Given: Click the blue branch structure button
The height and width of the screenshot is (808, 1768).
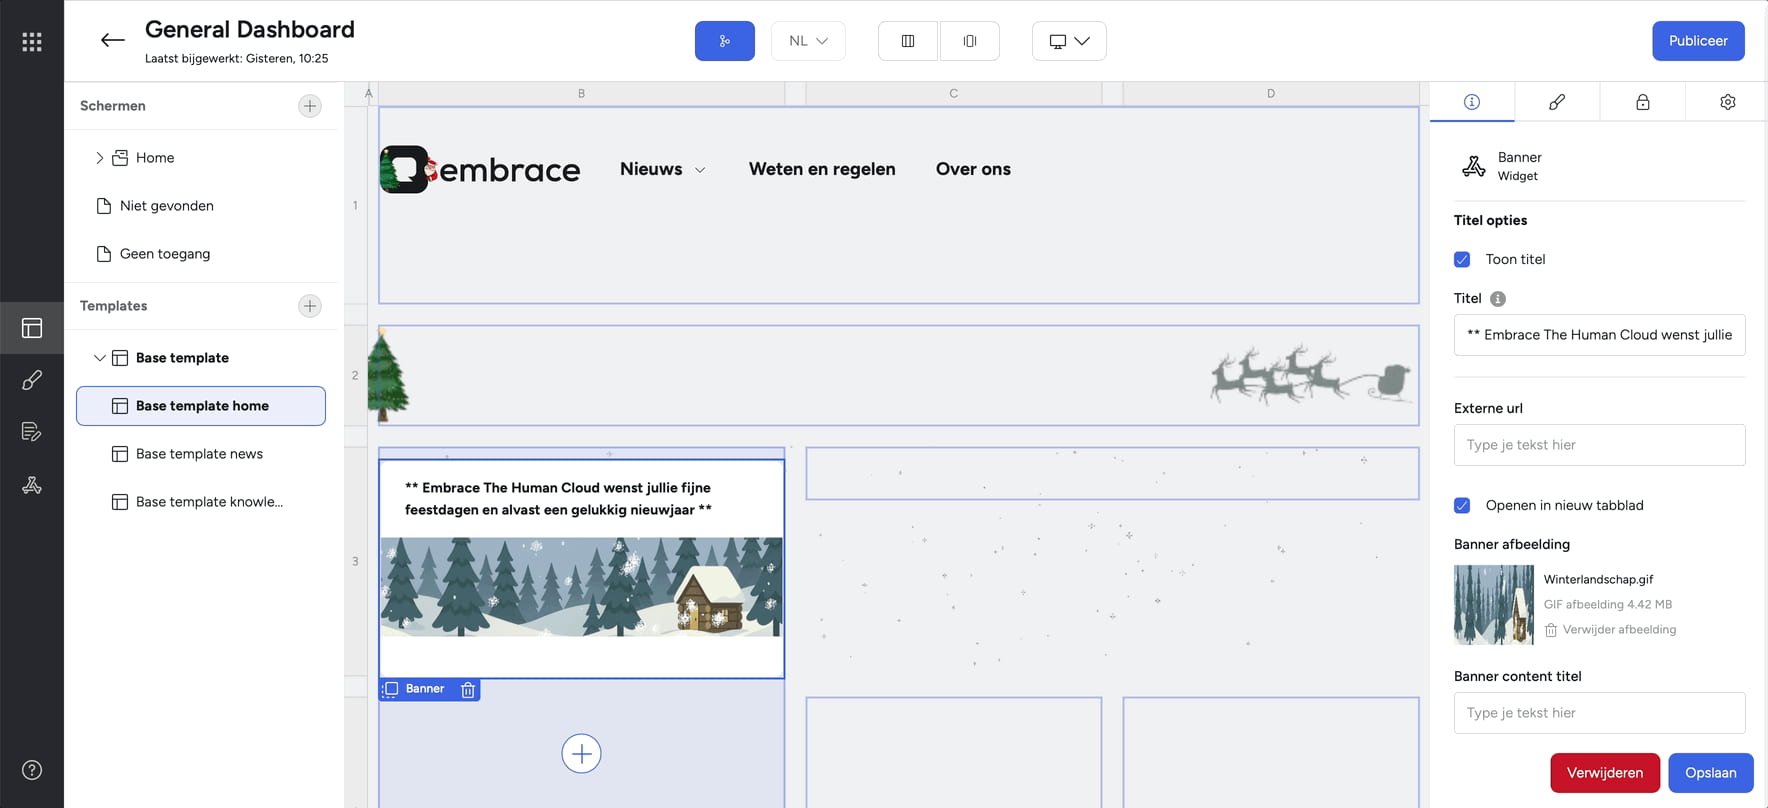Looking at the screenshot, I should click(725, 41).
